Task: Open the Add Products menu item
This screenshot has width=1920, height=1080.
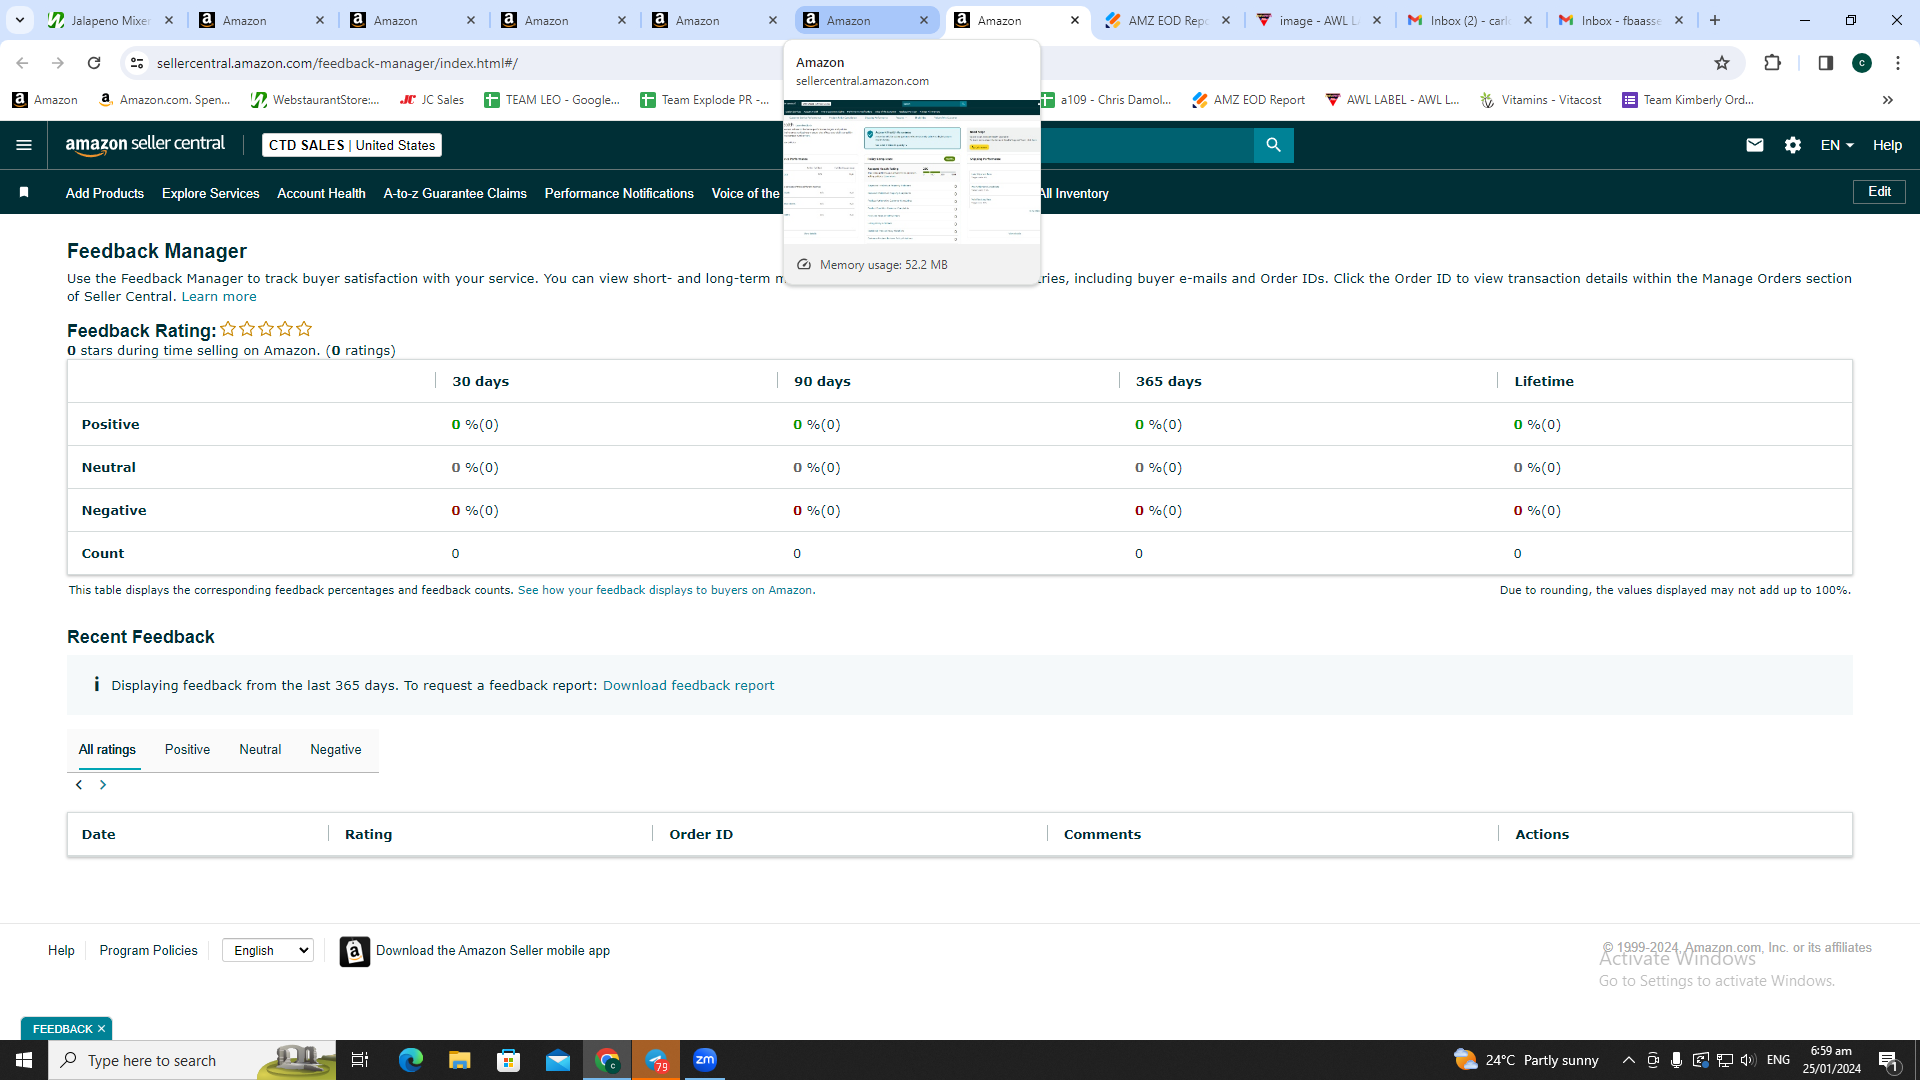Action: (x=105, y=193)
